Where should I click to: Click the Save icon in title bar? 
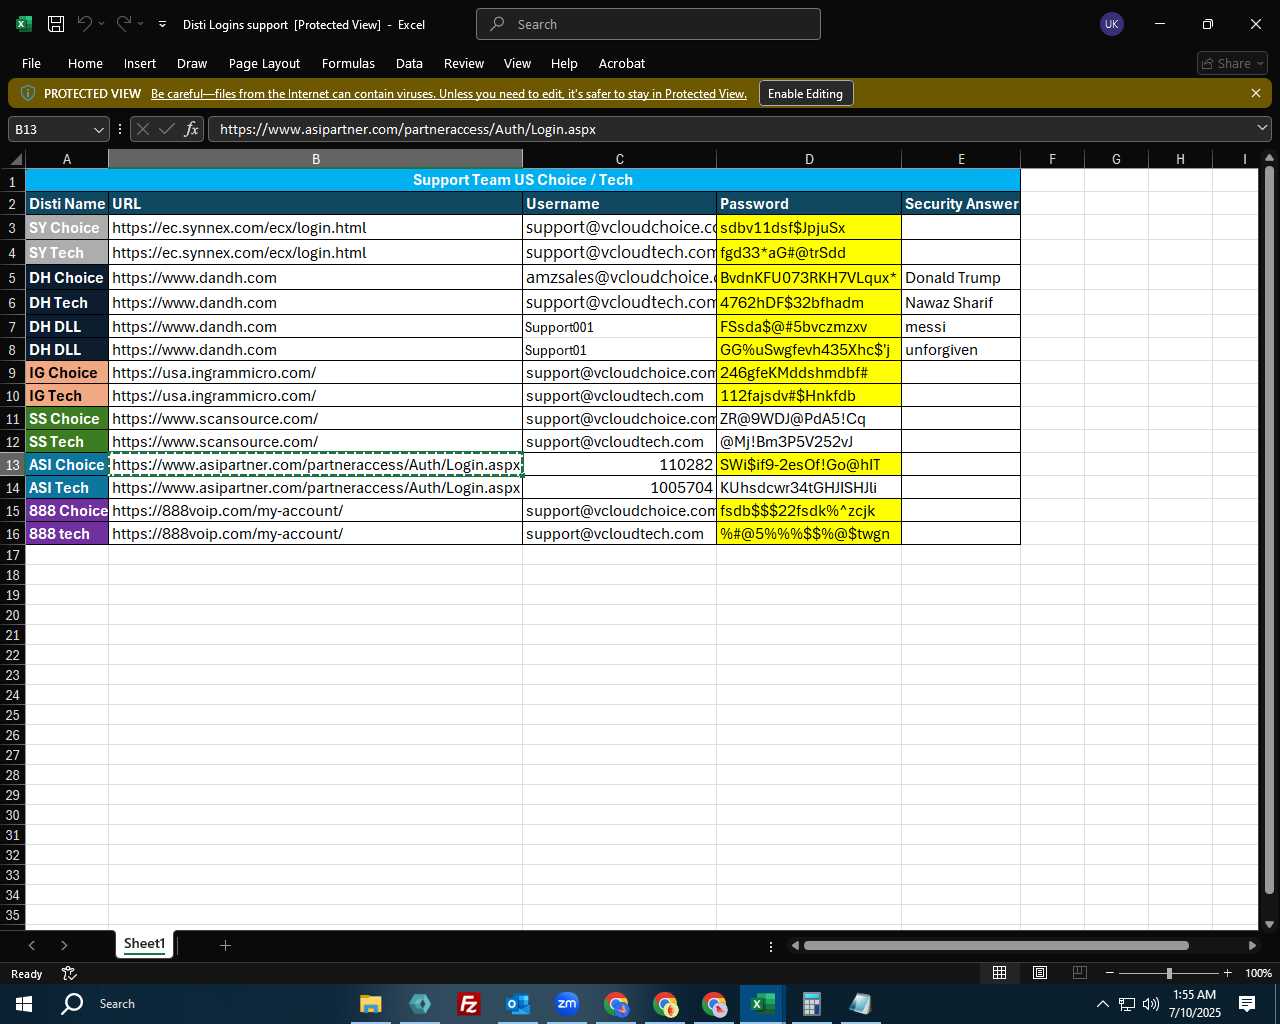coord(56,24)
